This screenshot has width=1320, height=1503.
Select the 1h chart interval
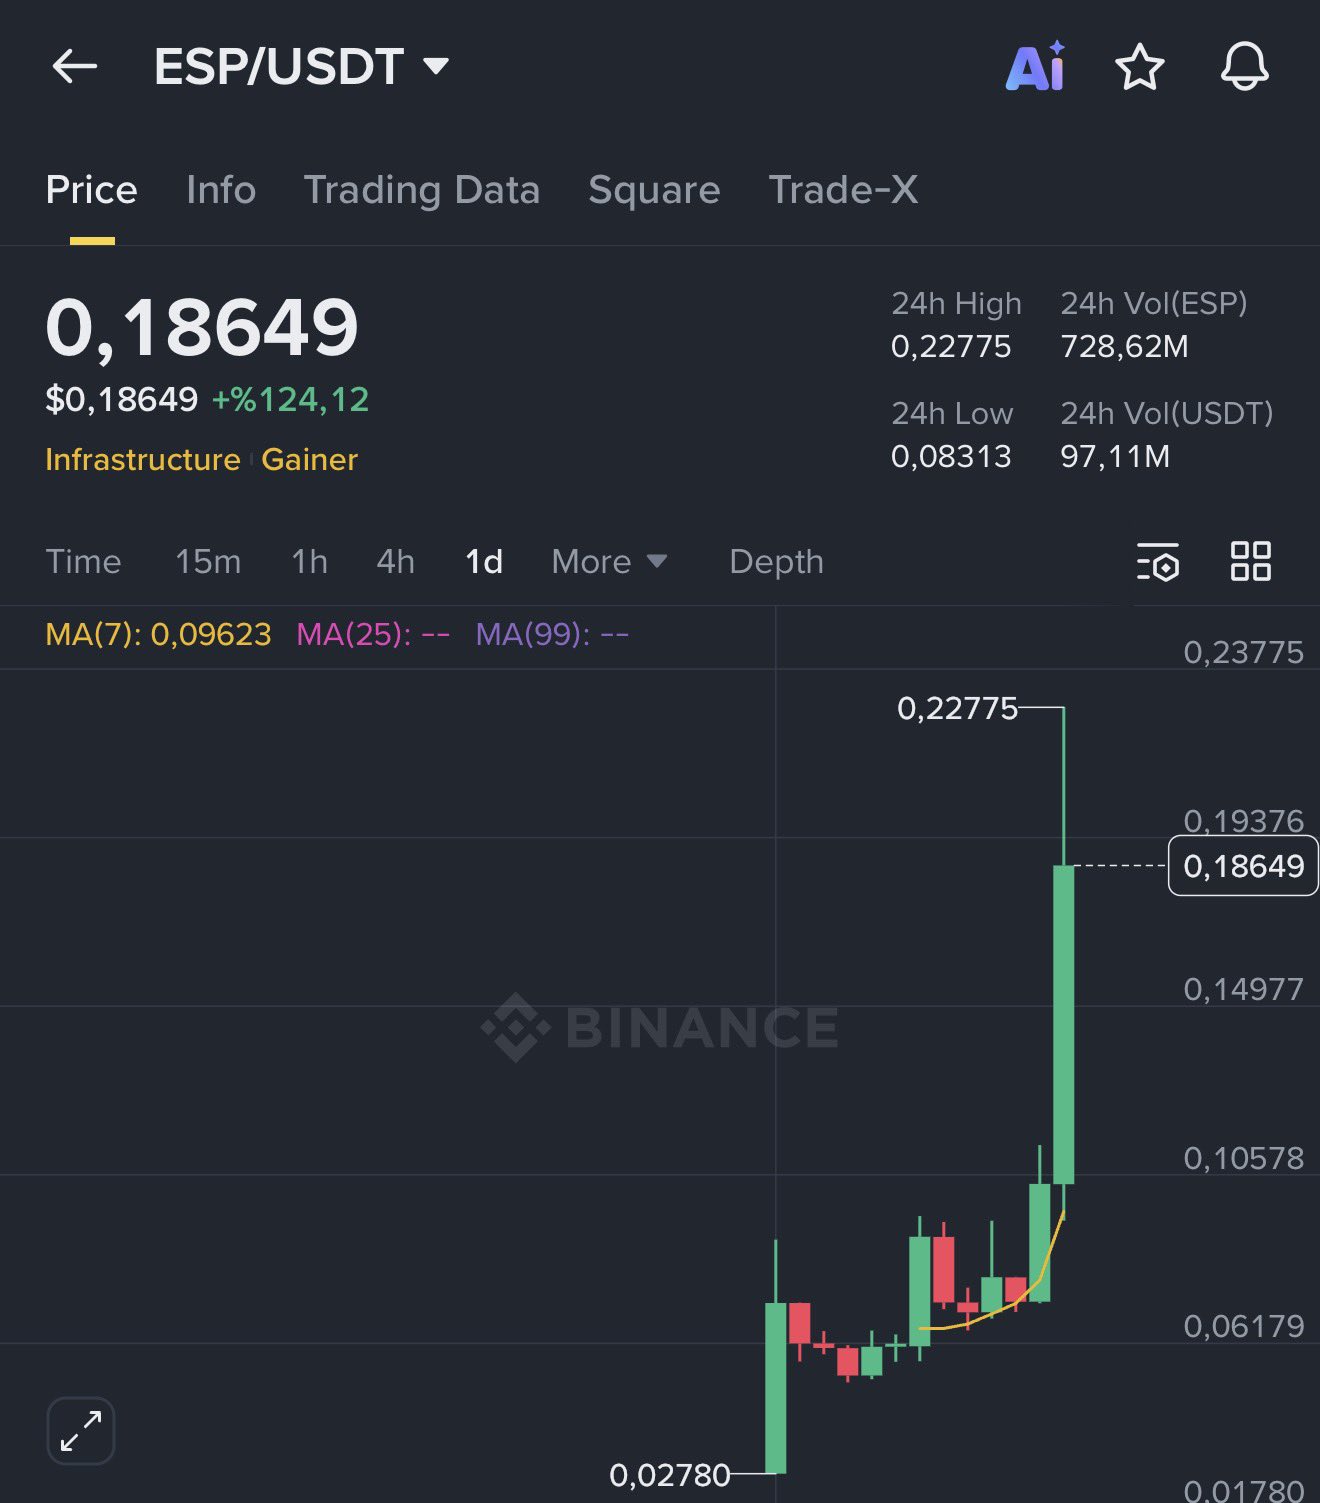tap(309, 562)
